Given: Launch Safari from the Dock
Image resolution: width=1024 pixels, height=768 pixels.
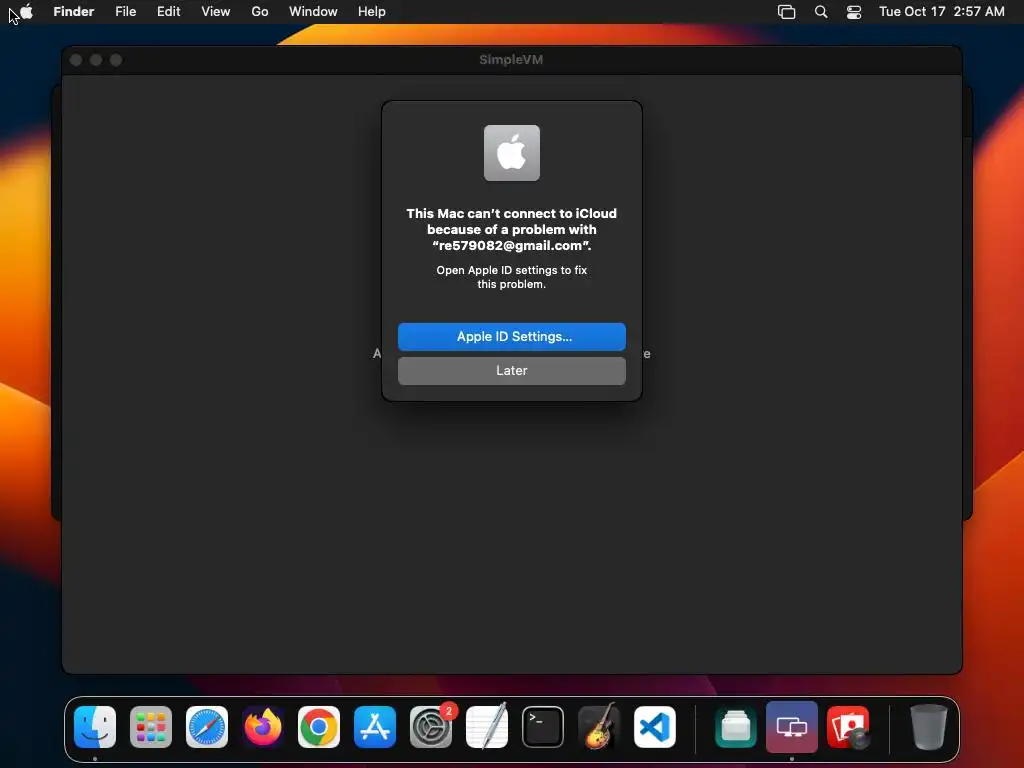Looking at the screenshot, I should [207, 727].
